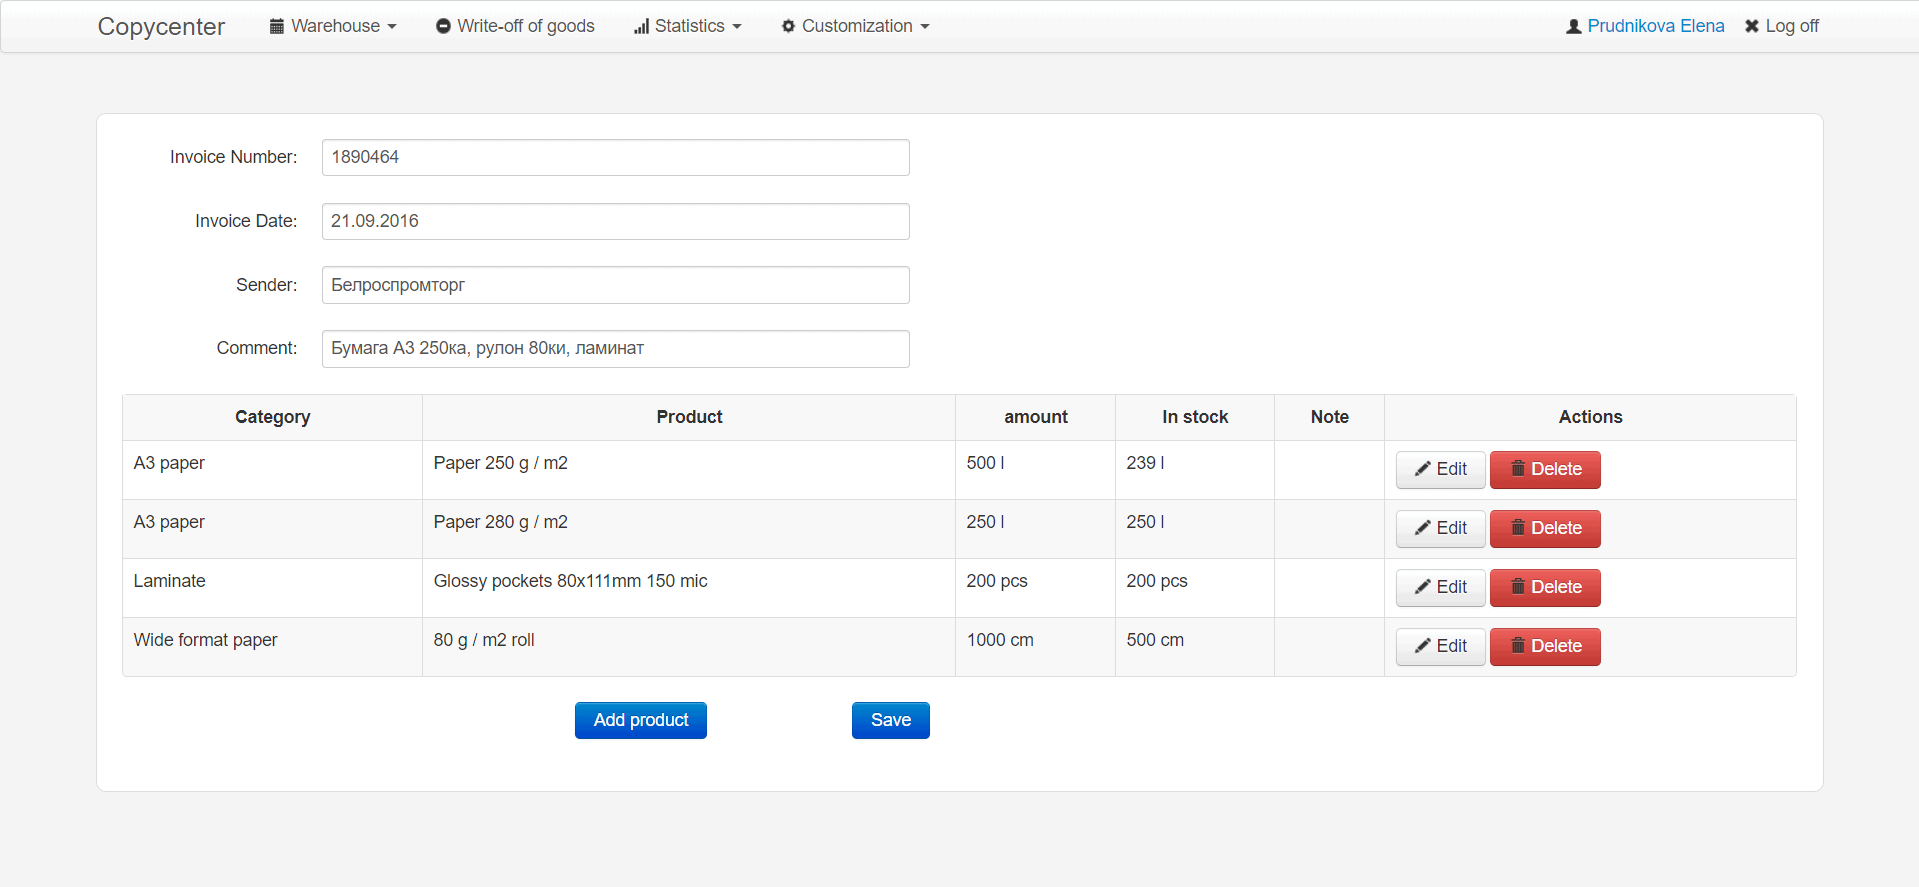Screen dimensions: 1919x887
Task: Click the In stock column header
Action: 1195,417
